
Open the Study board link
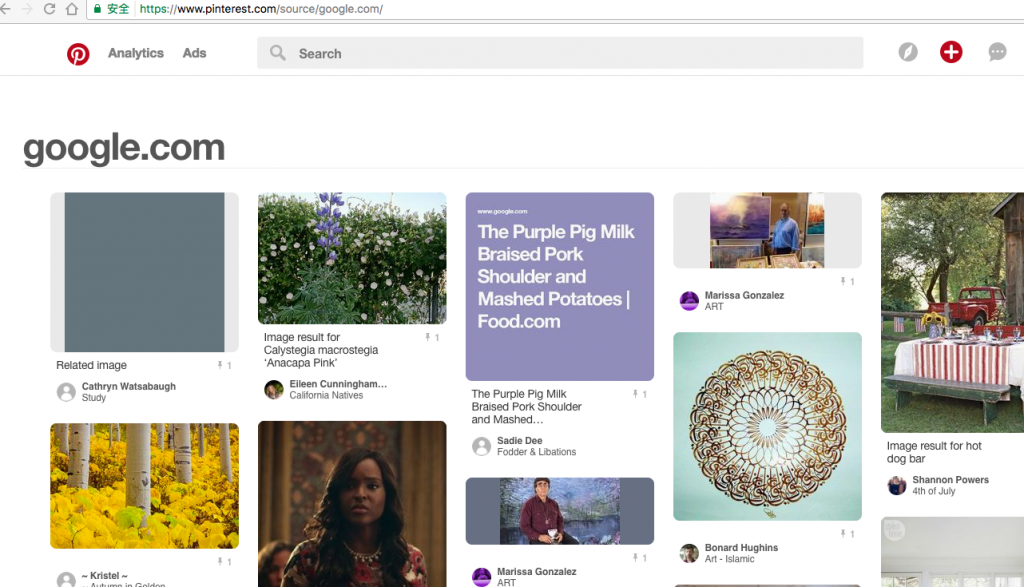[x=94, y=398]
